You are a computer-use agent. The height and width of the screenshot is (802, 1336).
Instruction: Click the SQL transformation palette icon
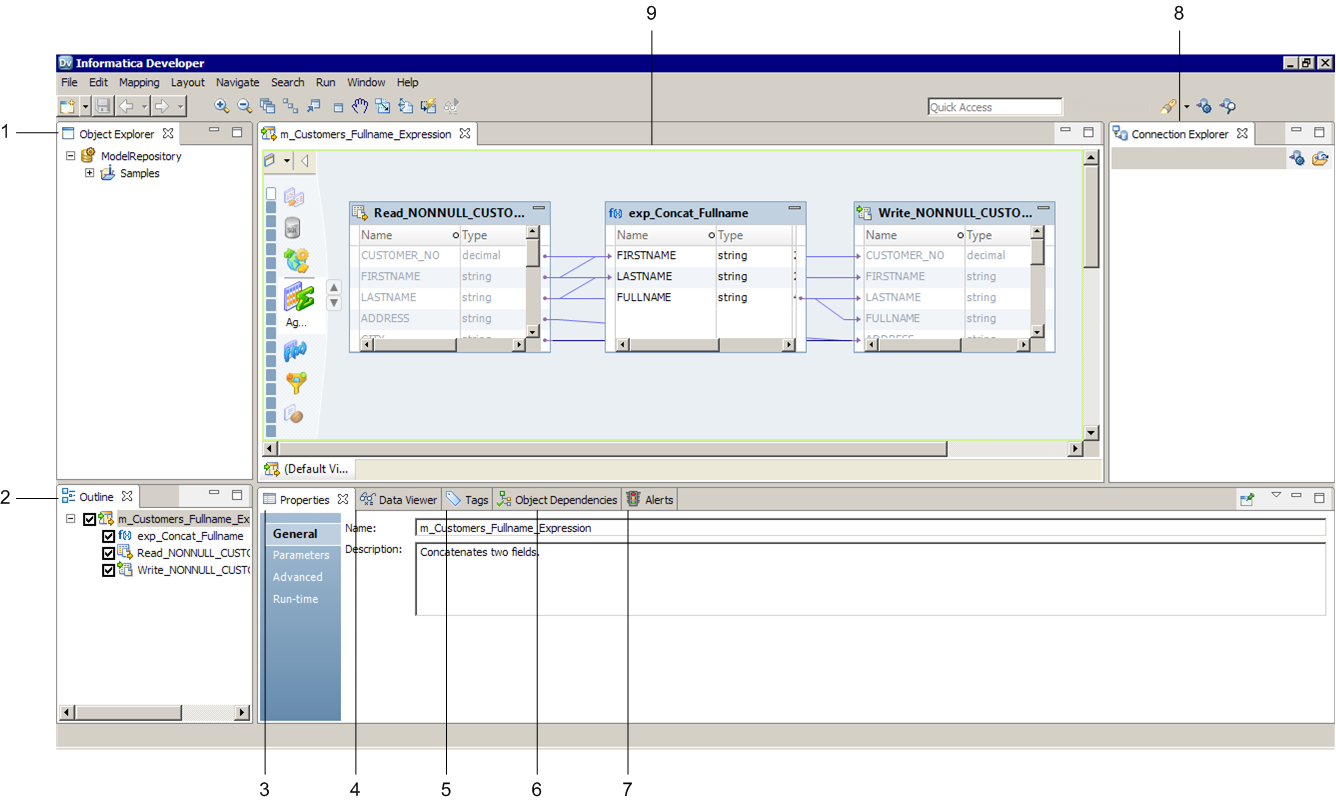coord(292,228)
